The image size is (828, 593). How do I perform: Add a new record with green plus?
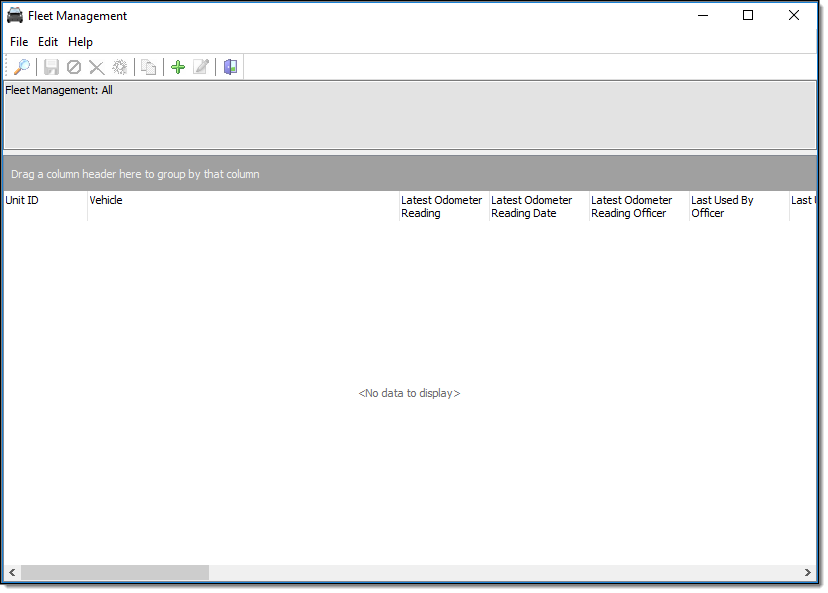point(178,67)
